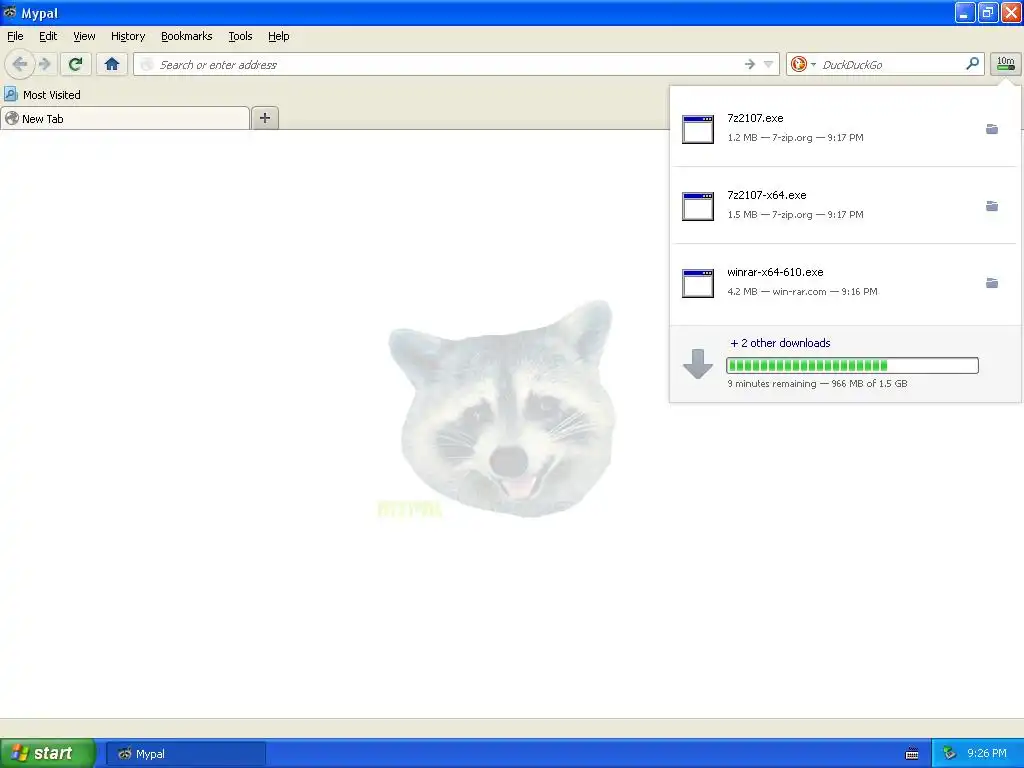Open the Bookmarks menu
This screenshot has width=1024, height=768.
coord(187,36)
